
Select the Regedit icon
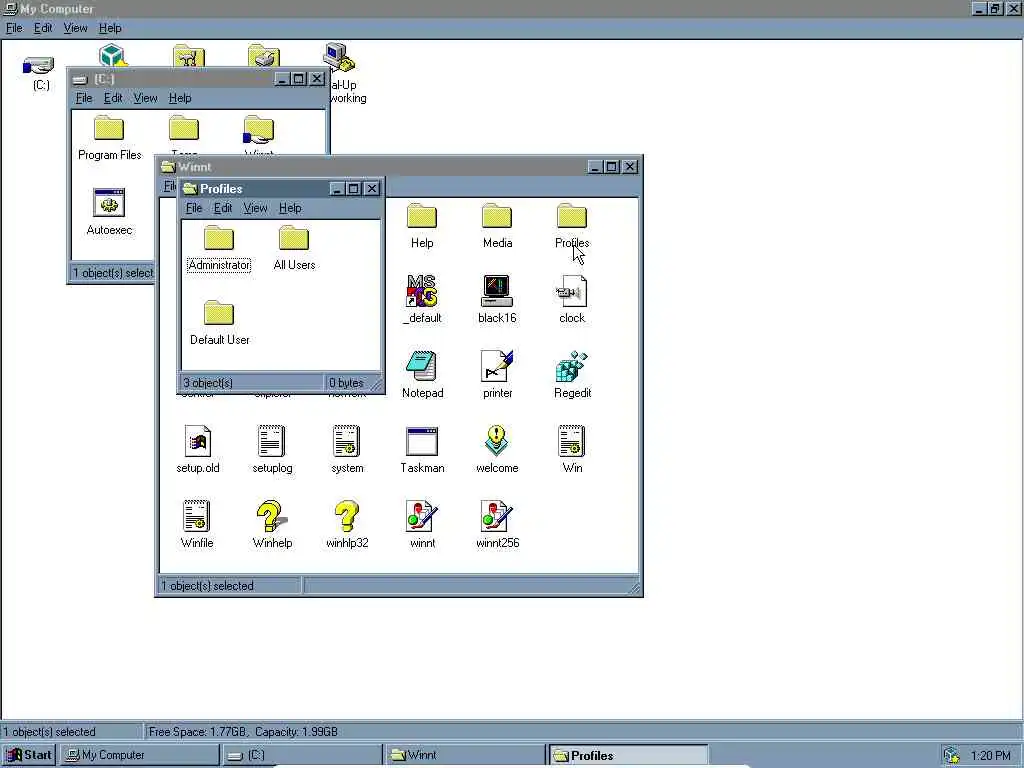click(x=572, y=376)
